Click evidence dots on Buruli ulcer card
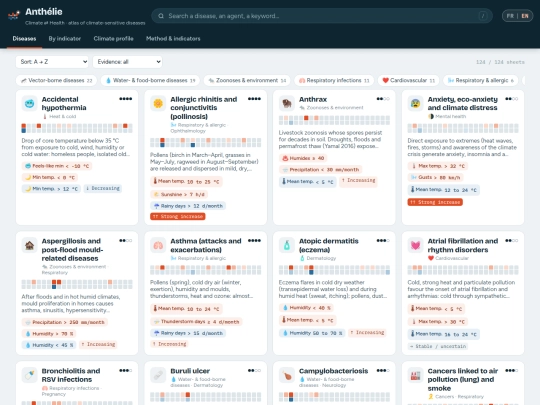Image resolution: width=540 pixels, height=405 pixels. (254, 371)
